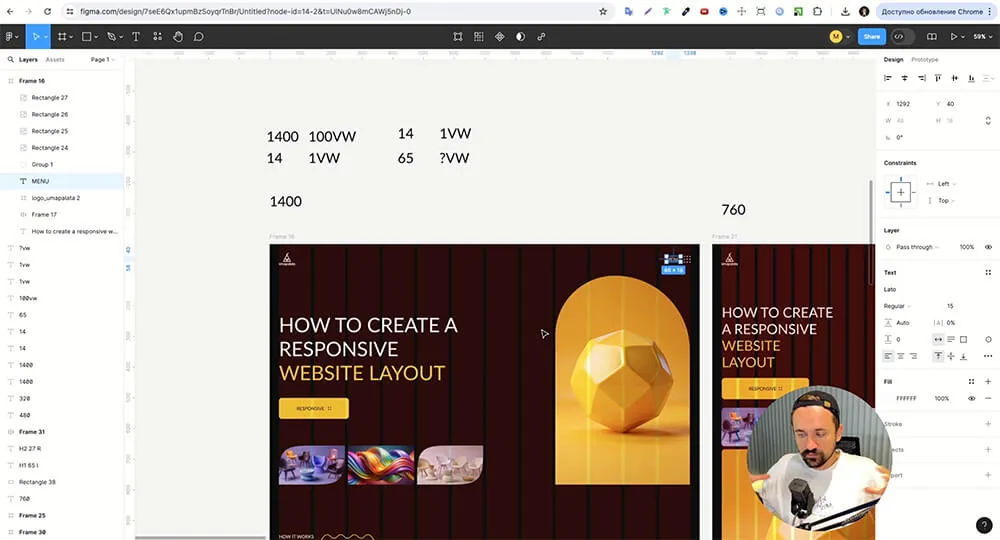1000x540 pixels.
Task: Open zoom level 59% dropdown
Action: click(x=983, y=37)
